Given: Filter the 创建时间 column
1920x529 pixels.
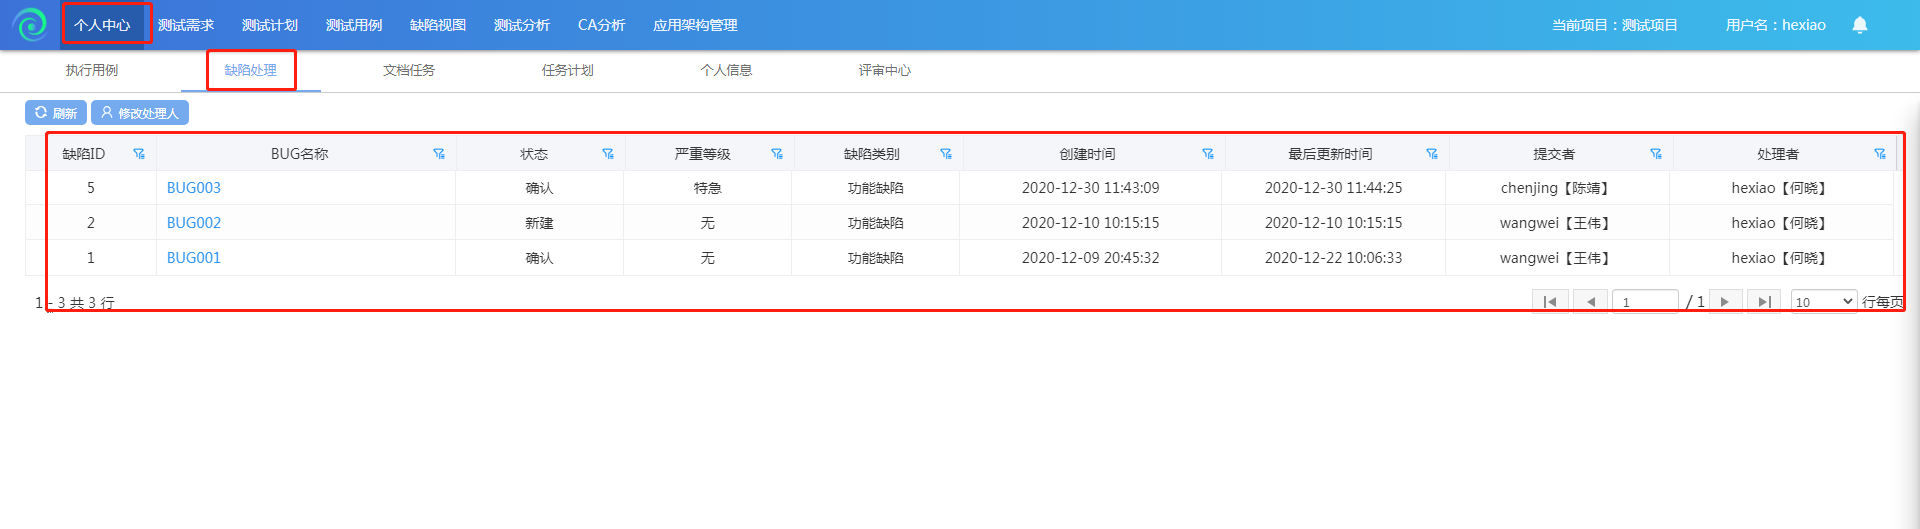Looking at the screenshot, I should point(1208,154).
